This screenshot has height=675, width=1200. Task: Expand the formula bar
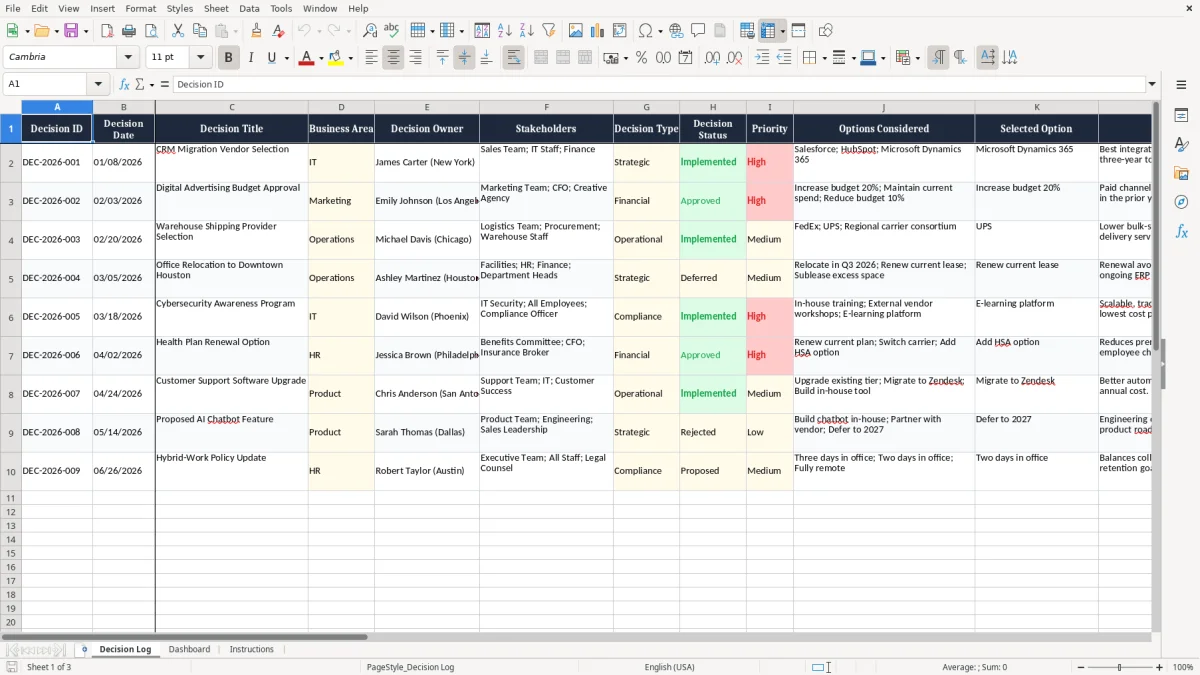coord(1152,84)
